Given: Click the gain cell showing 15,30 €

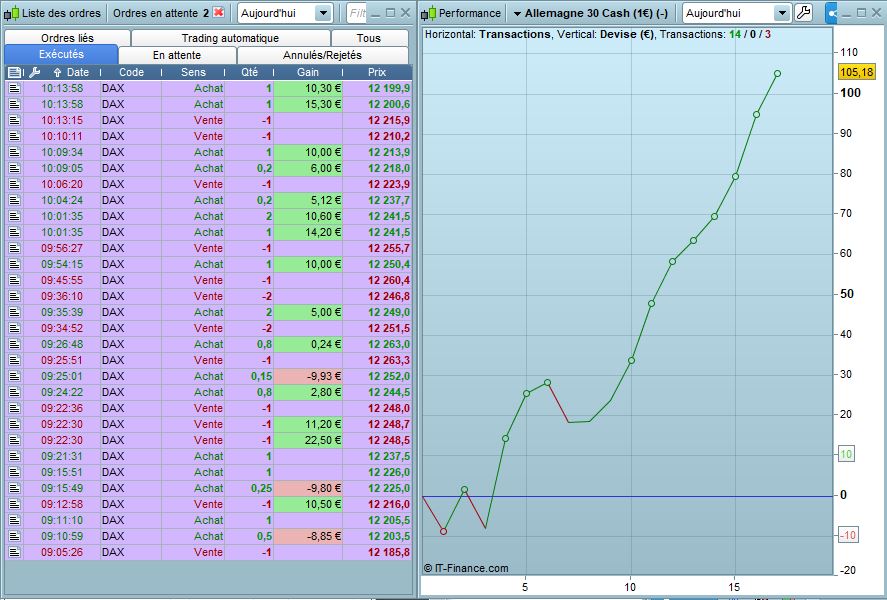Looking at the screenshot, I should pyautogui.click(x=308, y=105).
